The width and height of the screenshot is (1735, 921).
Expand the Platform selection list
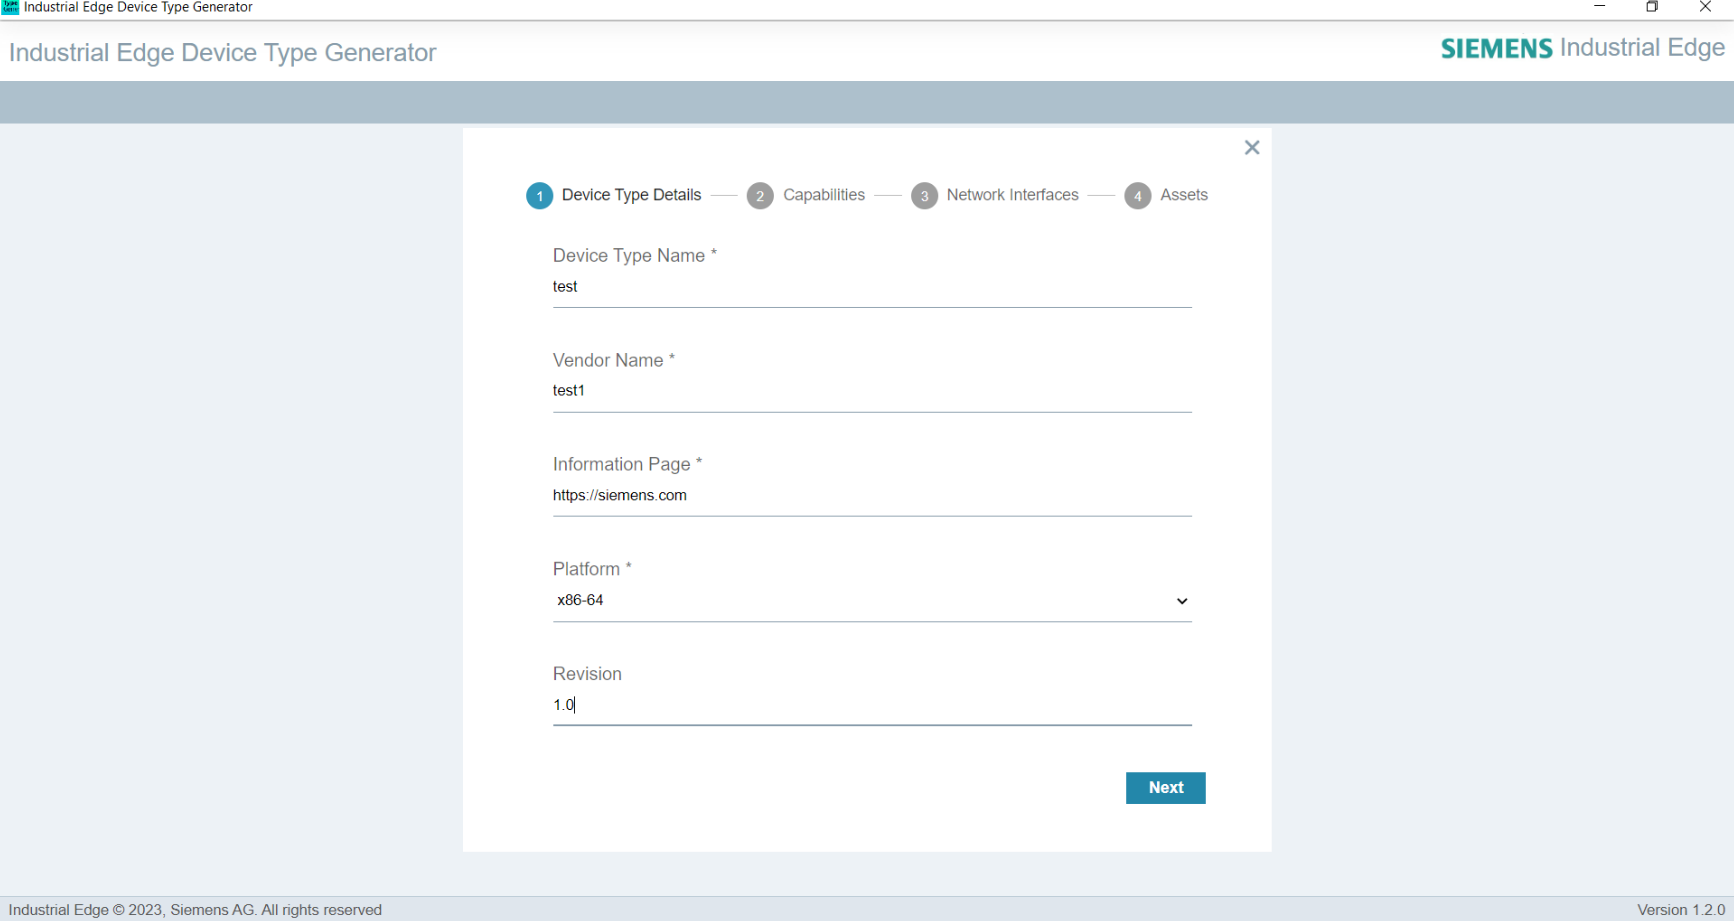[1181, 601]
